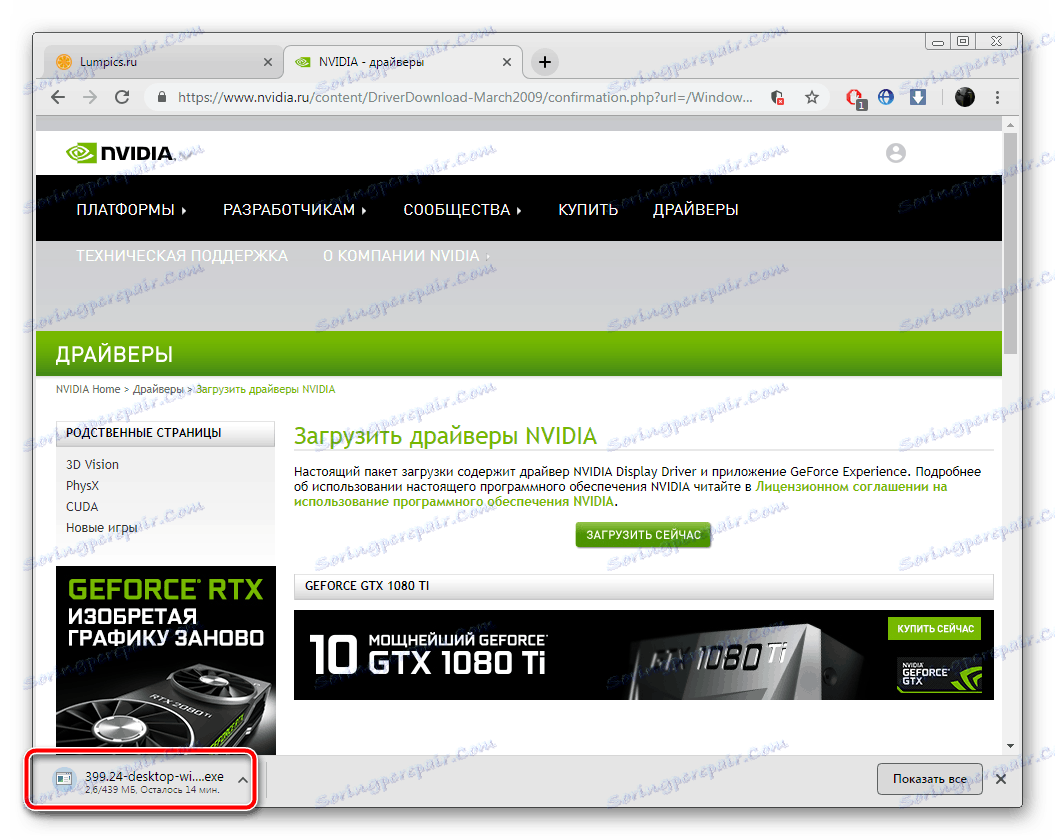Image resolution: width=1055 pixels, height=840 pixels.
Task: Bookmark this page with the star icon
Action: (x=812, y=98)
